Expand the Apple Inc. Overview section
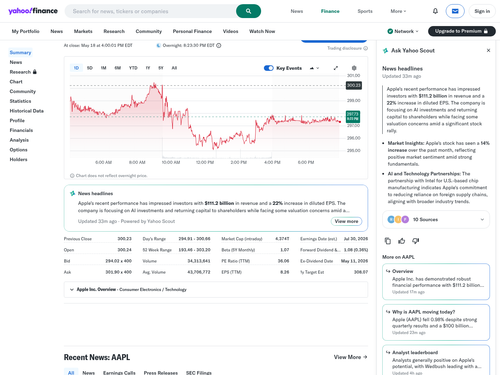This screenshot has width=500, height=375. 216,289
